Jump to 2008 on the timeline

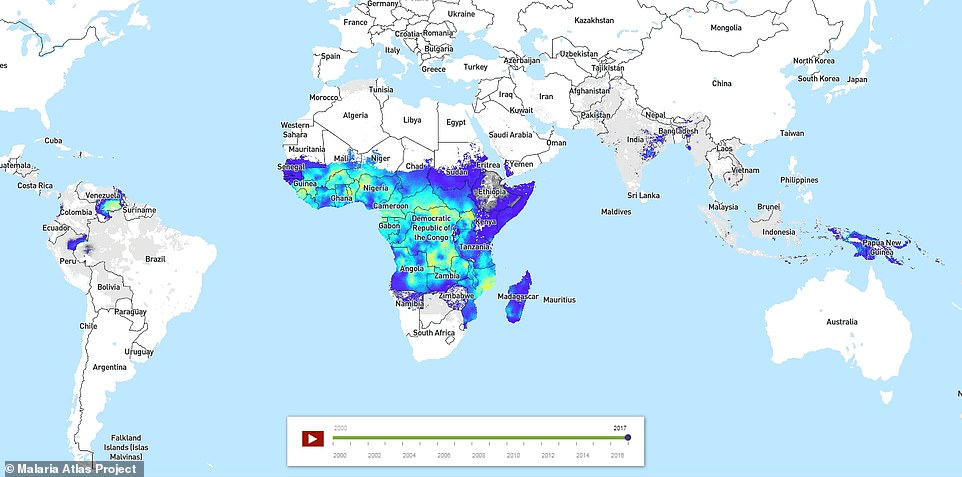[x=479, y=453]
